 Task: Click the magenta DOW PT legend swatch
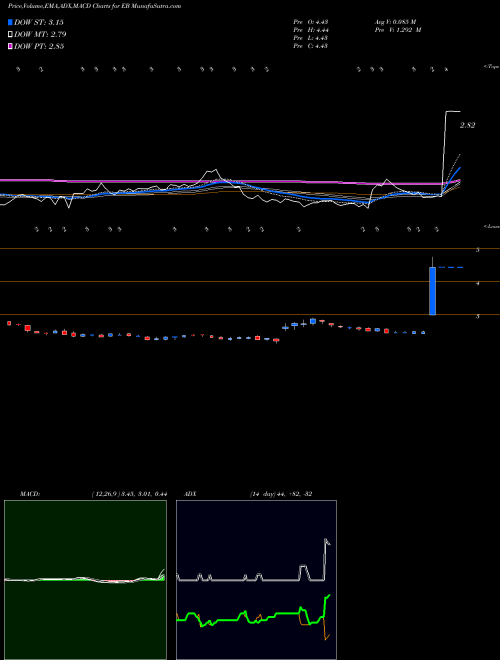point(10,46)
